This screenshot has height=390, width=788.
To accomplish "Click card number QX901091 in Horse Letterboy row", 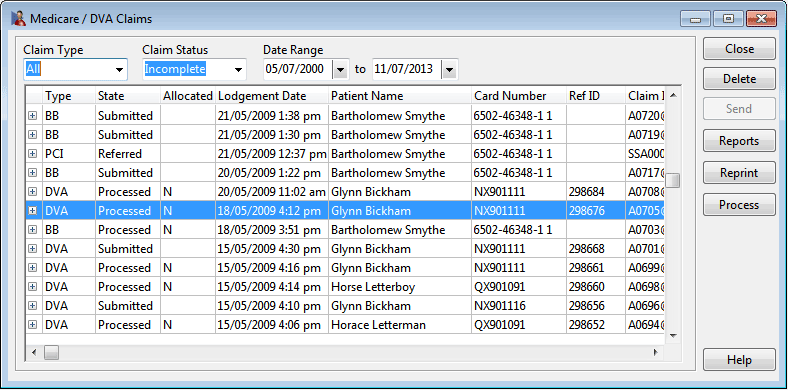I will [x=519, y=287].
